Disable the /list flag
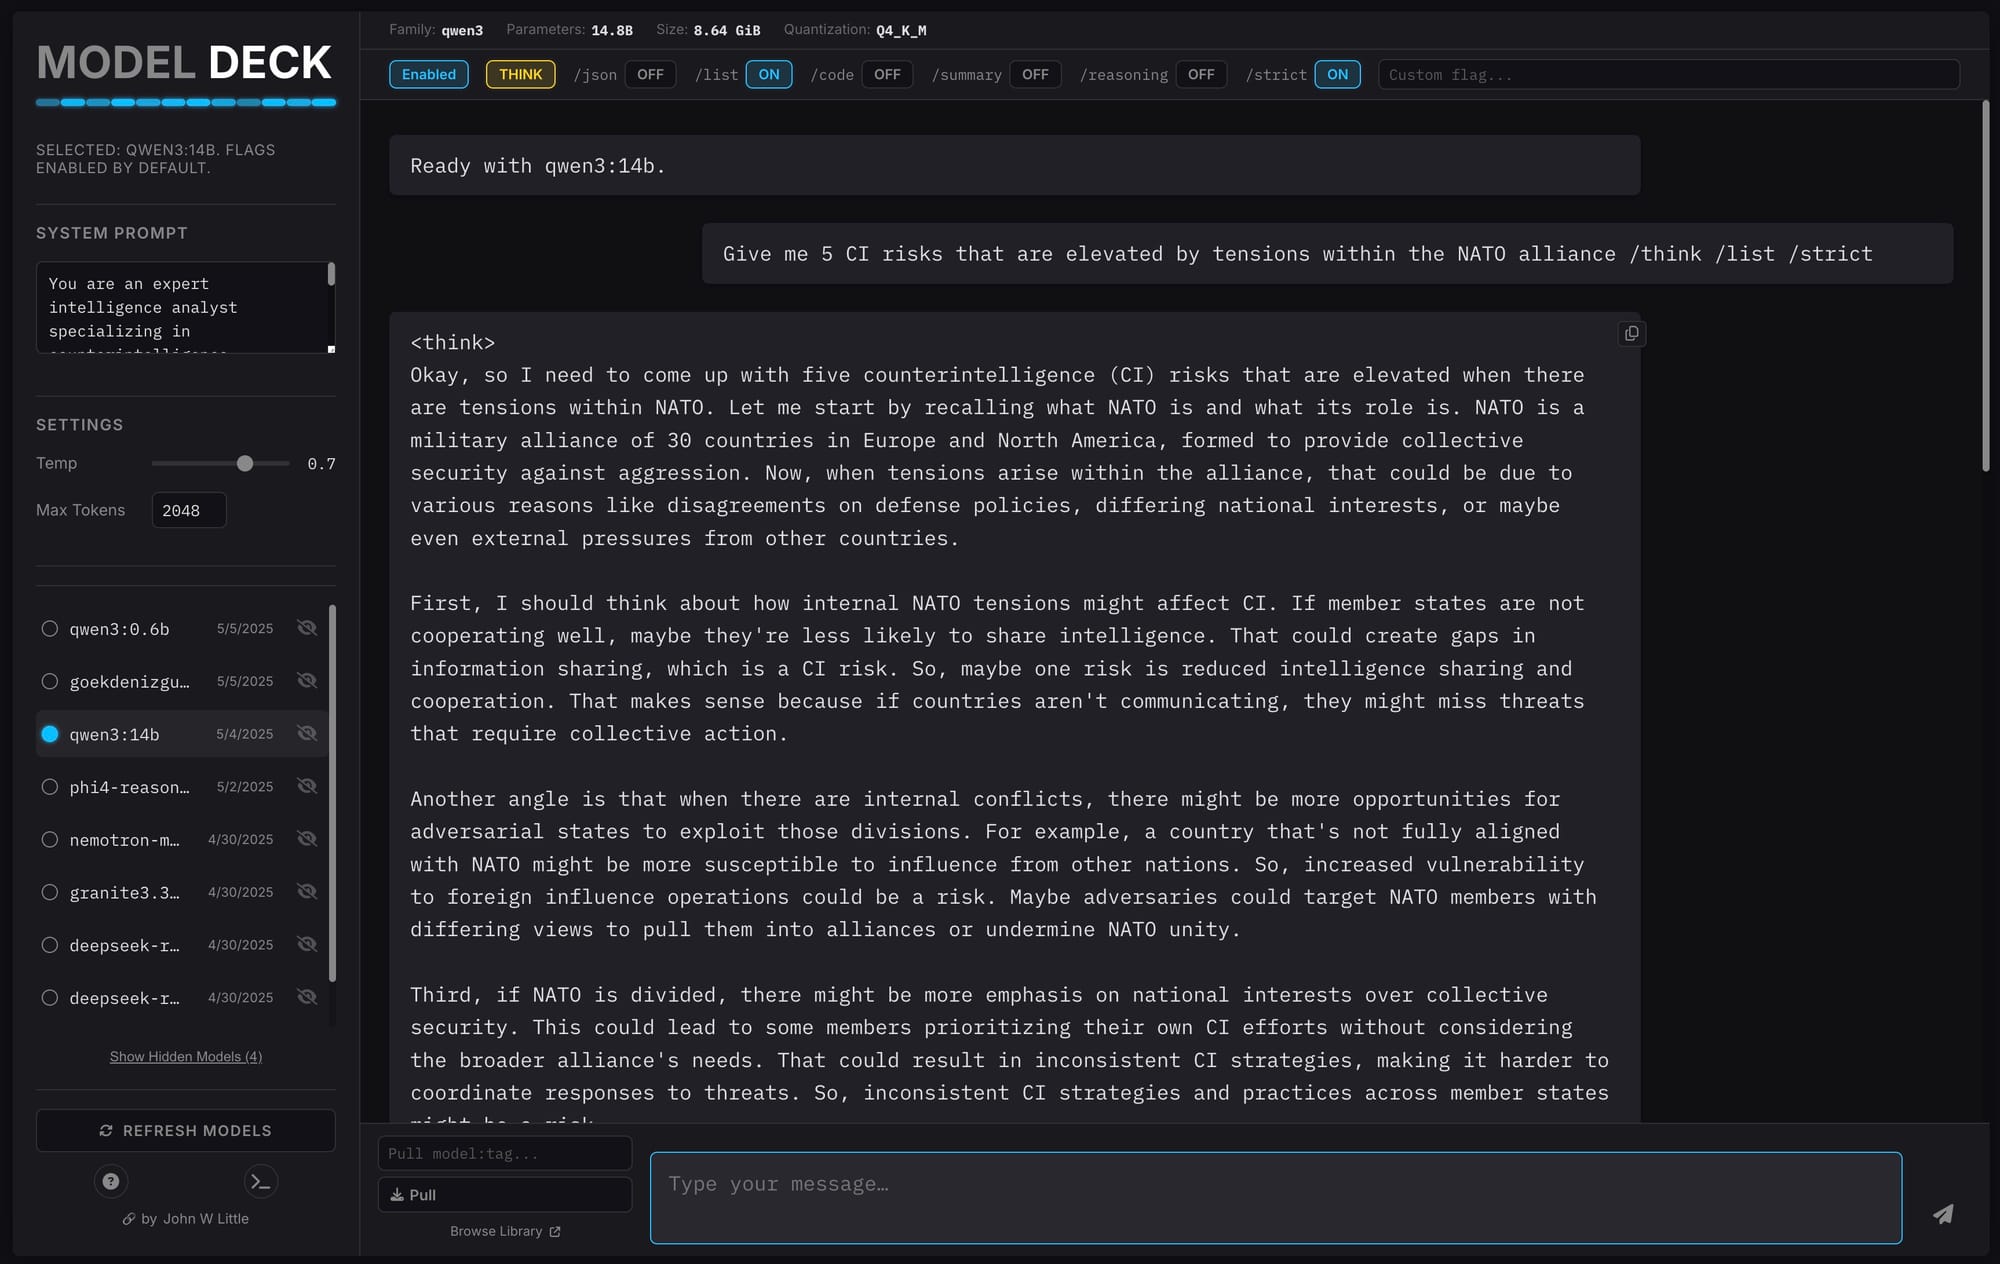The width and height of the screenshot is (2000, 1264). coord(768,74)
